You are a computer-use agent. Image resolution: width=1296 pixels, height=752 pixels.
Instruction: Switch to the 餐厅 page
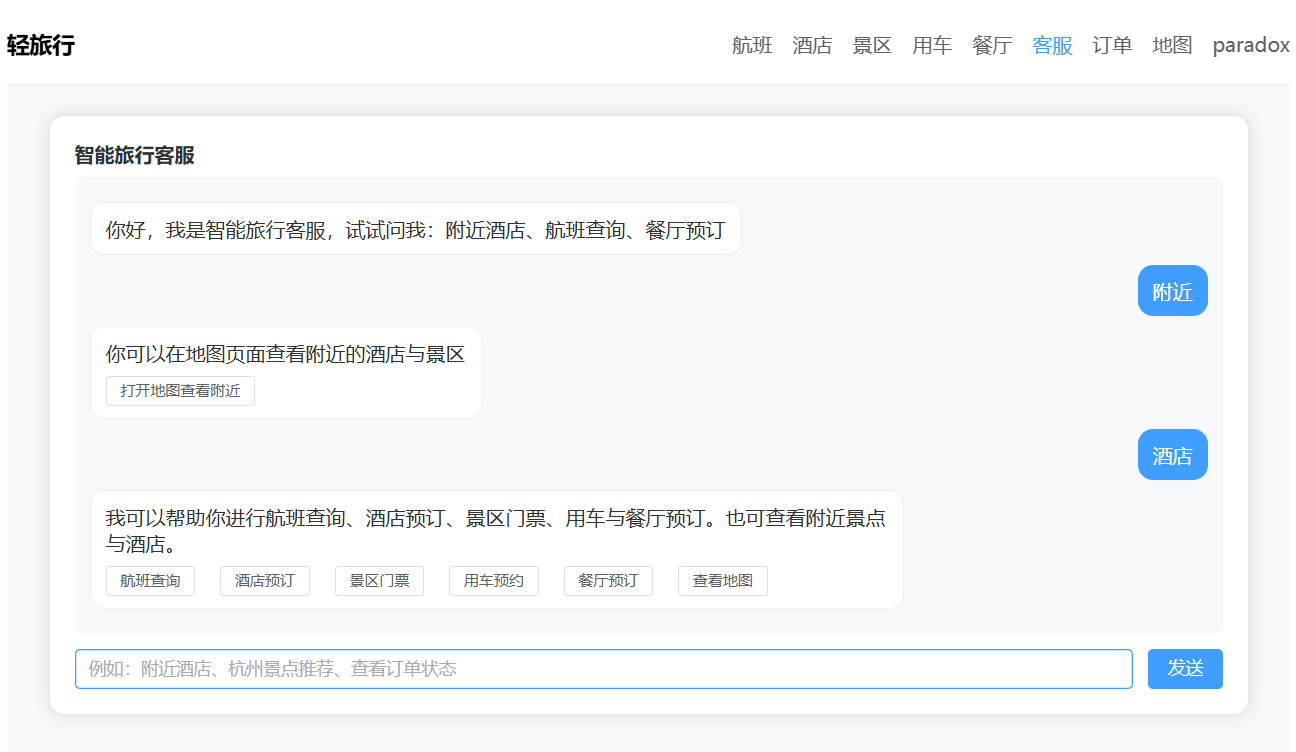point(992,45)
